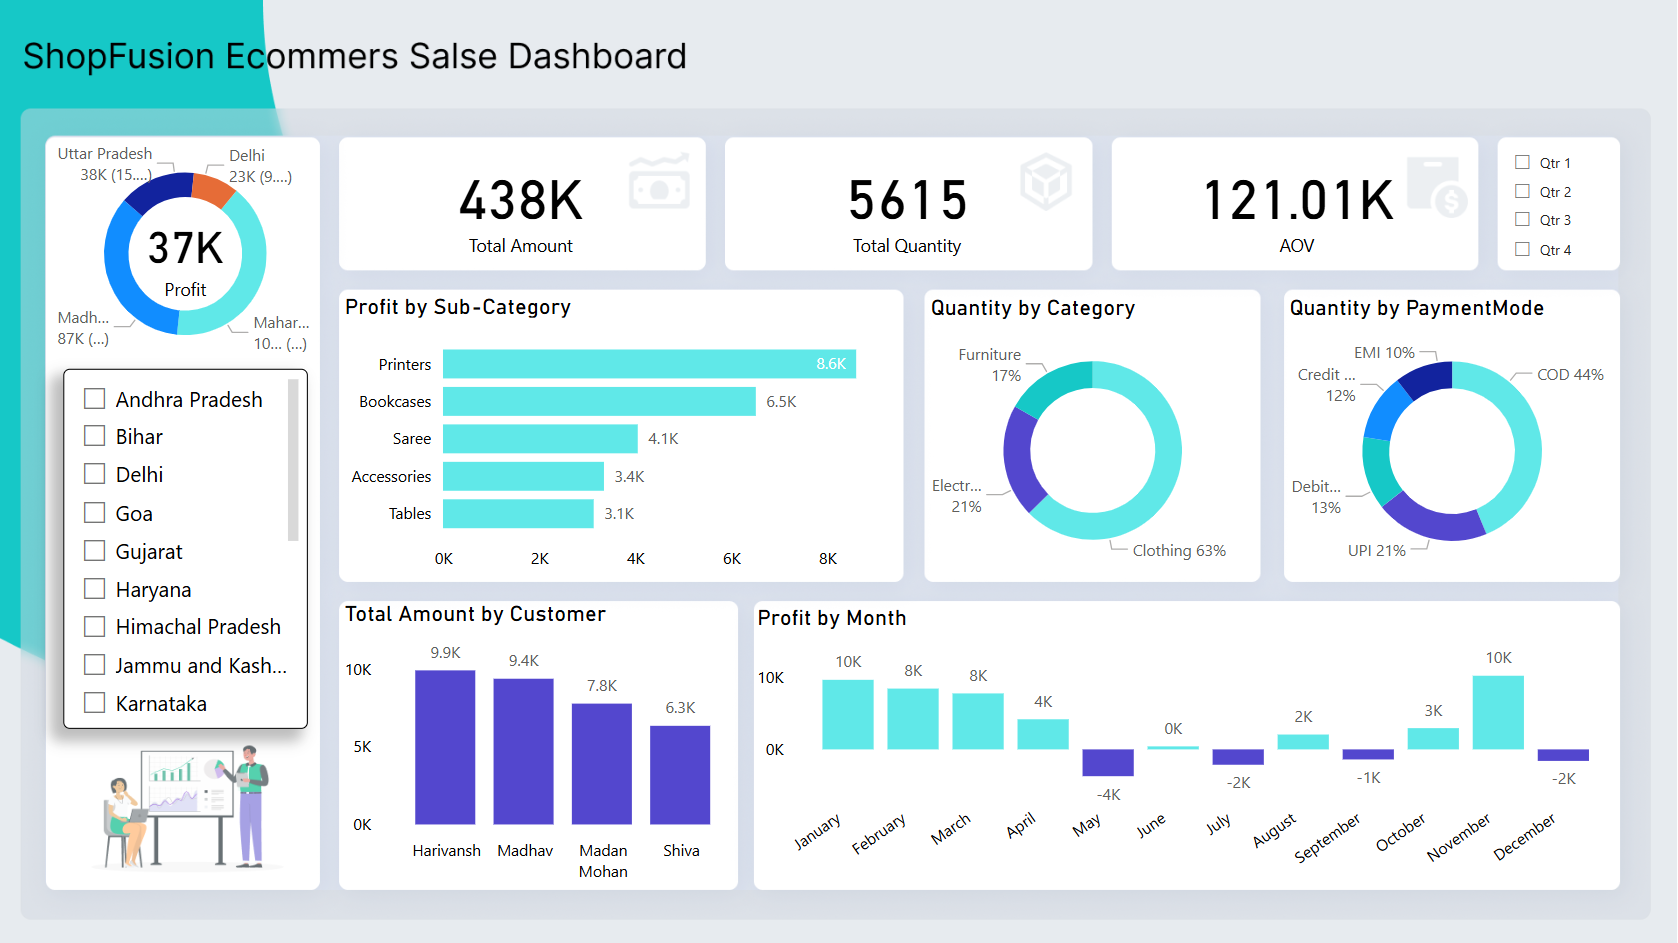Image resolution: width=1678 pixels, height=943 pixels.
Task: Click the May negative profit bar
Action: click(1107, 762)
